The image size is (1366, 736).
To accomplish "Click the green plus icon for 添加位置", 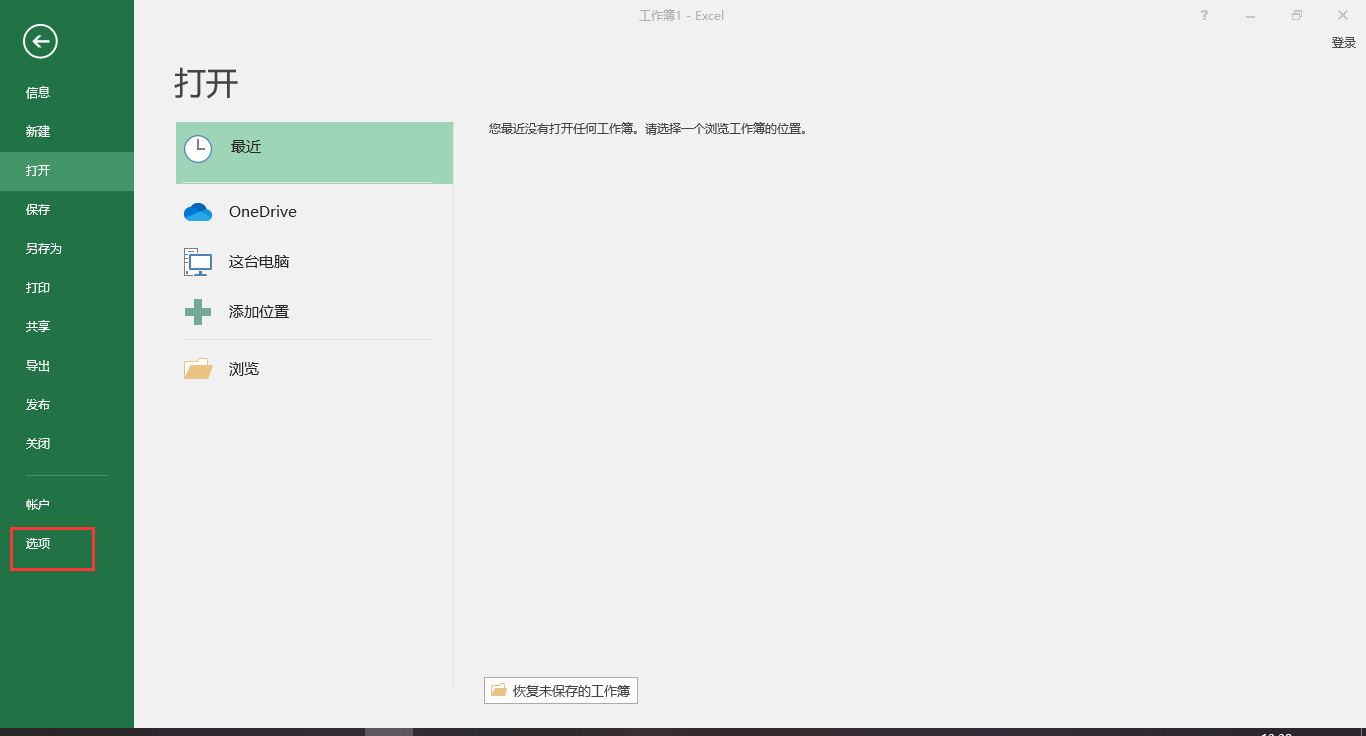I will click(x=197, y=311).
